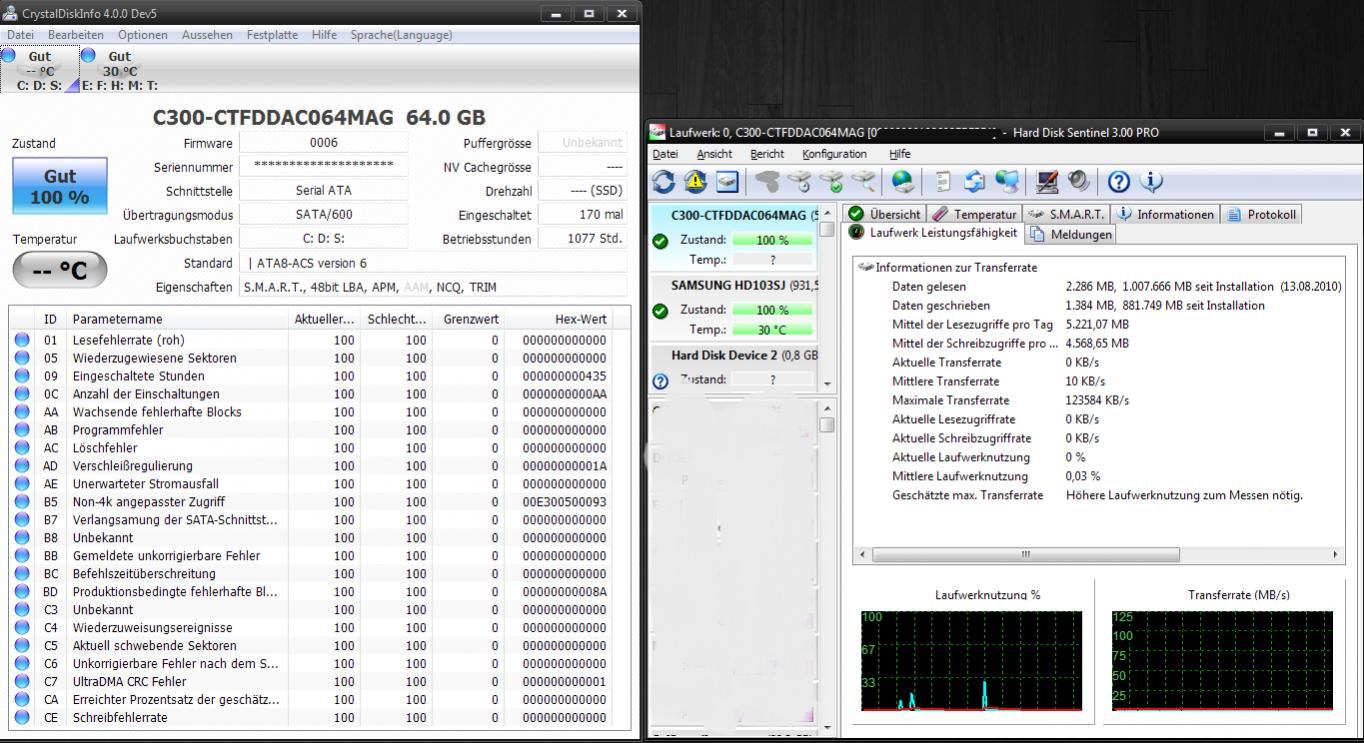
Task: Click the monitor with red pen icon
Action: click(1048, 182)
